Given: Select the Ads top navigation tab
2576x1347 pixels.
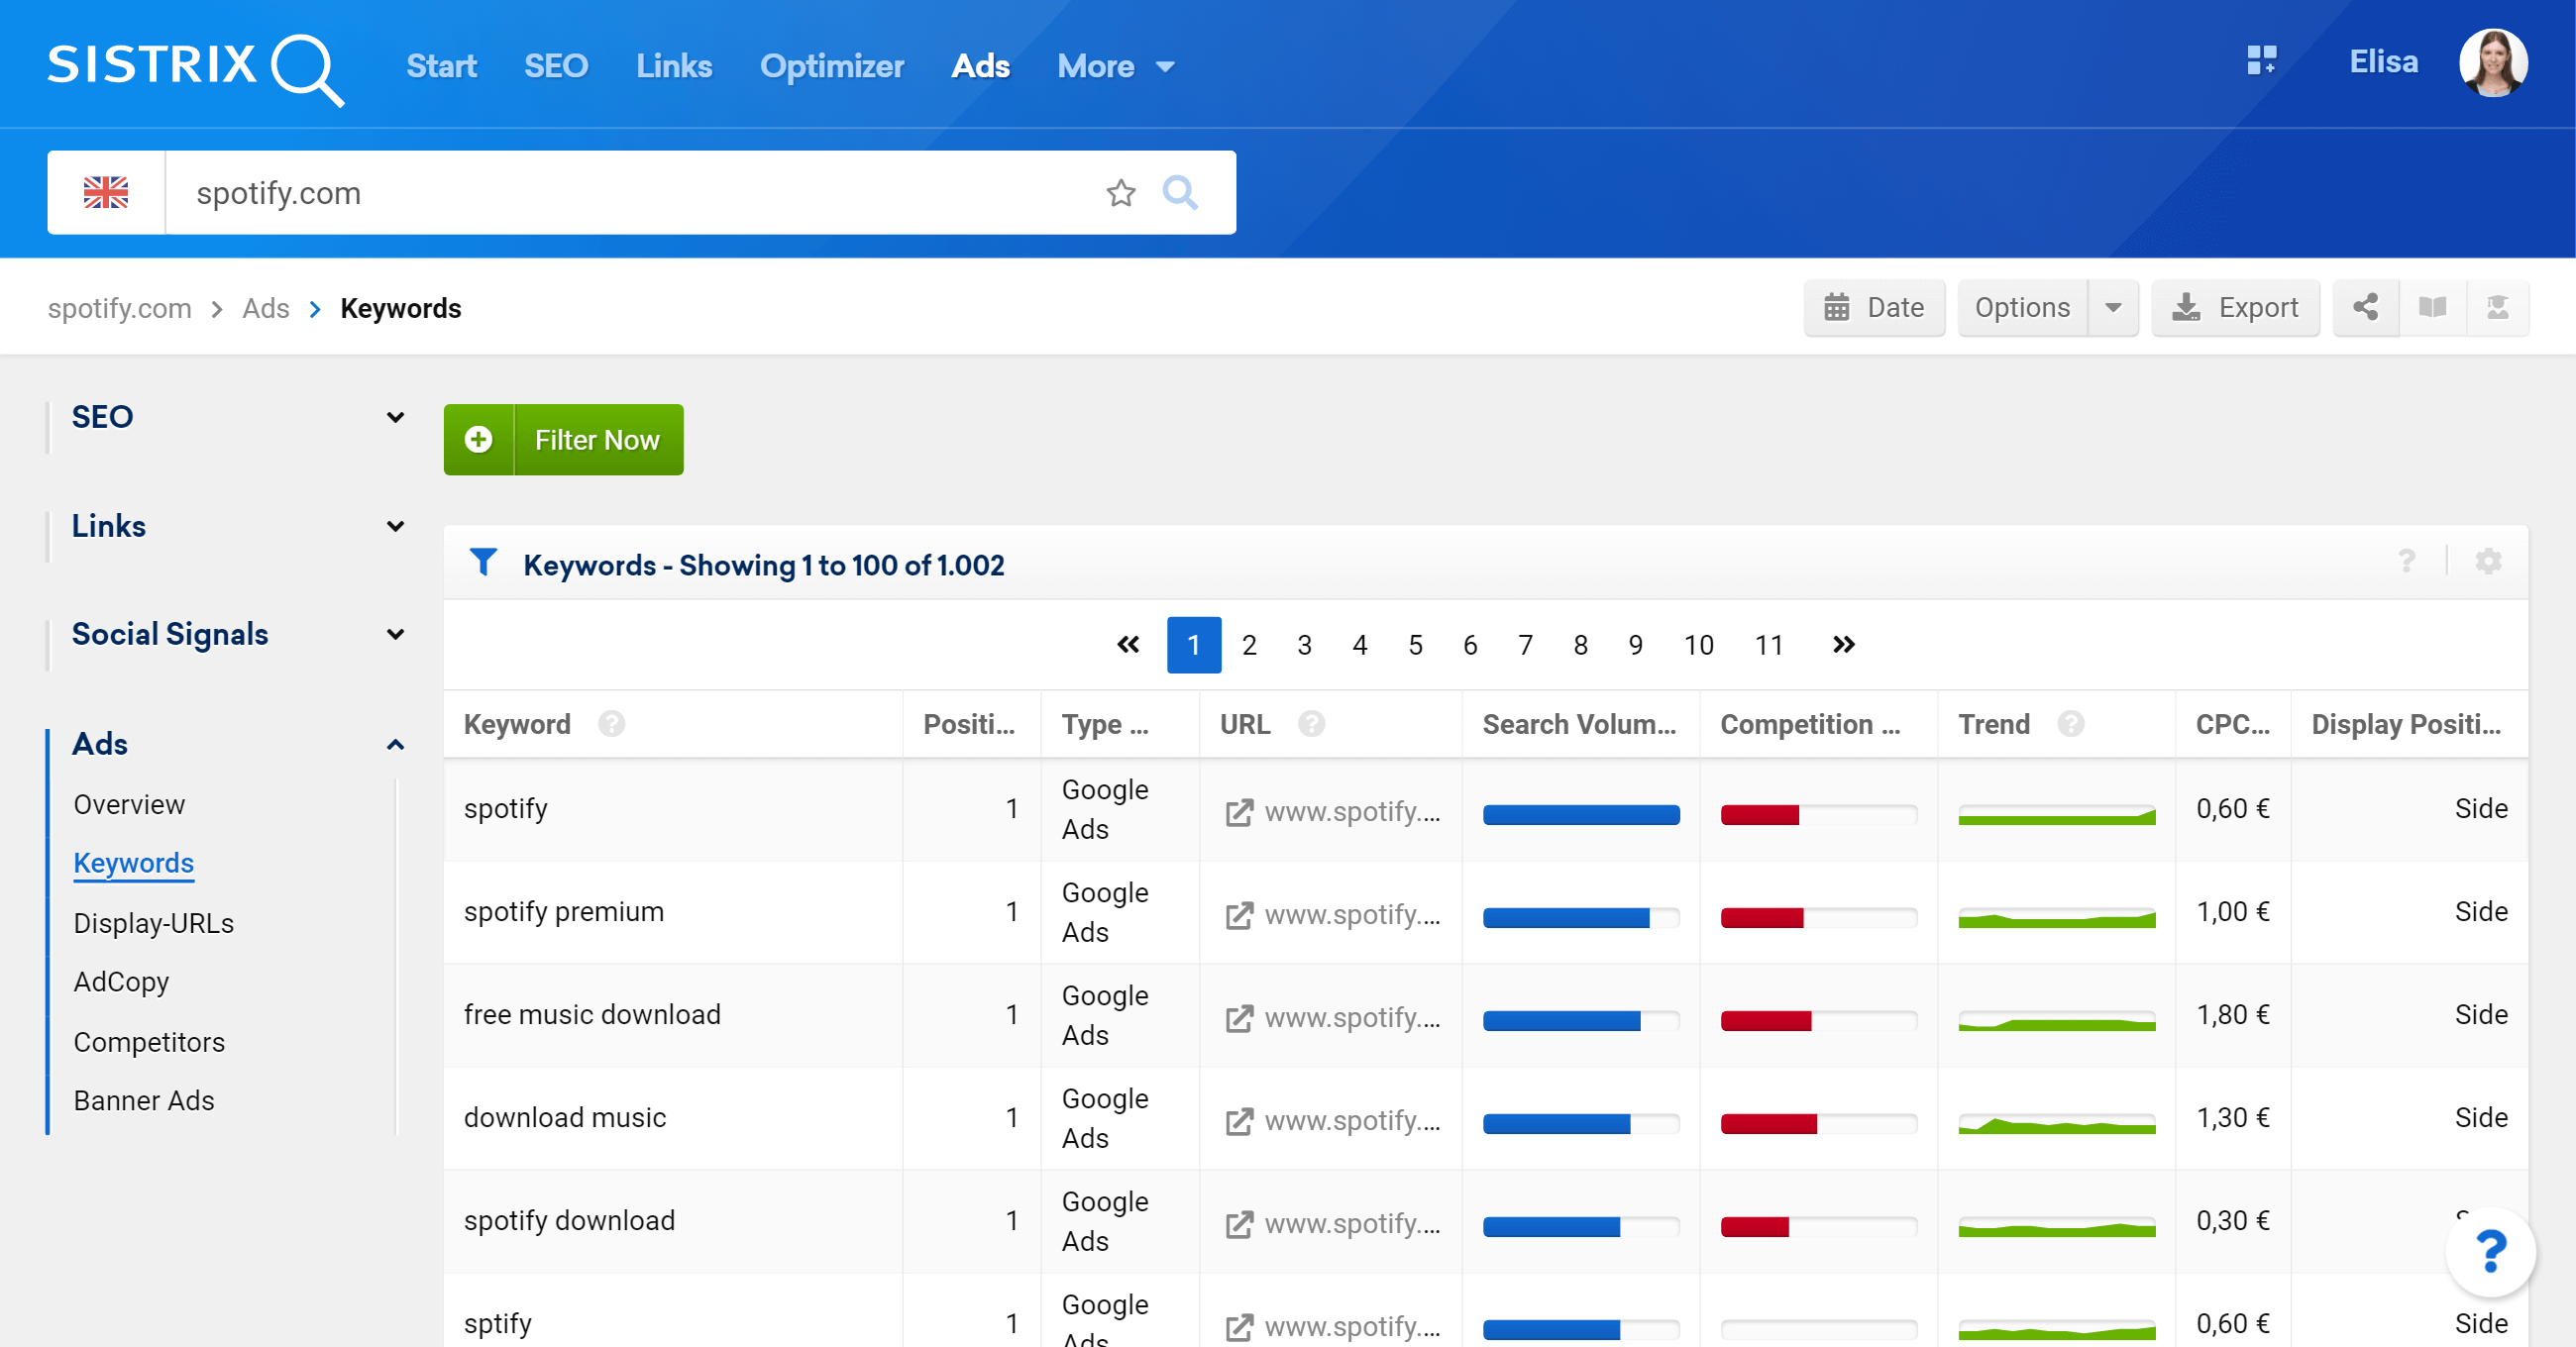Looking at the screenshot, I should click(x=980, y=66).
